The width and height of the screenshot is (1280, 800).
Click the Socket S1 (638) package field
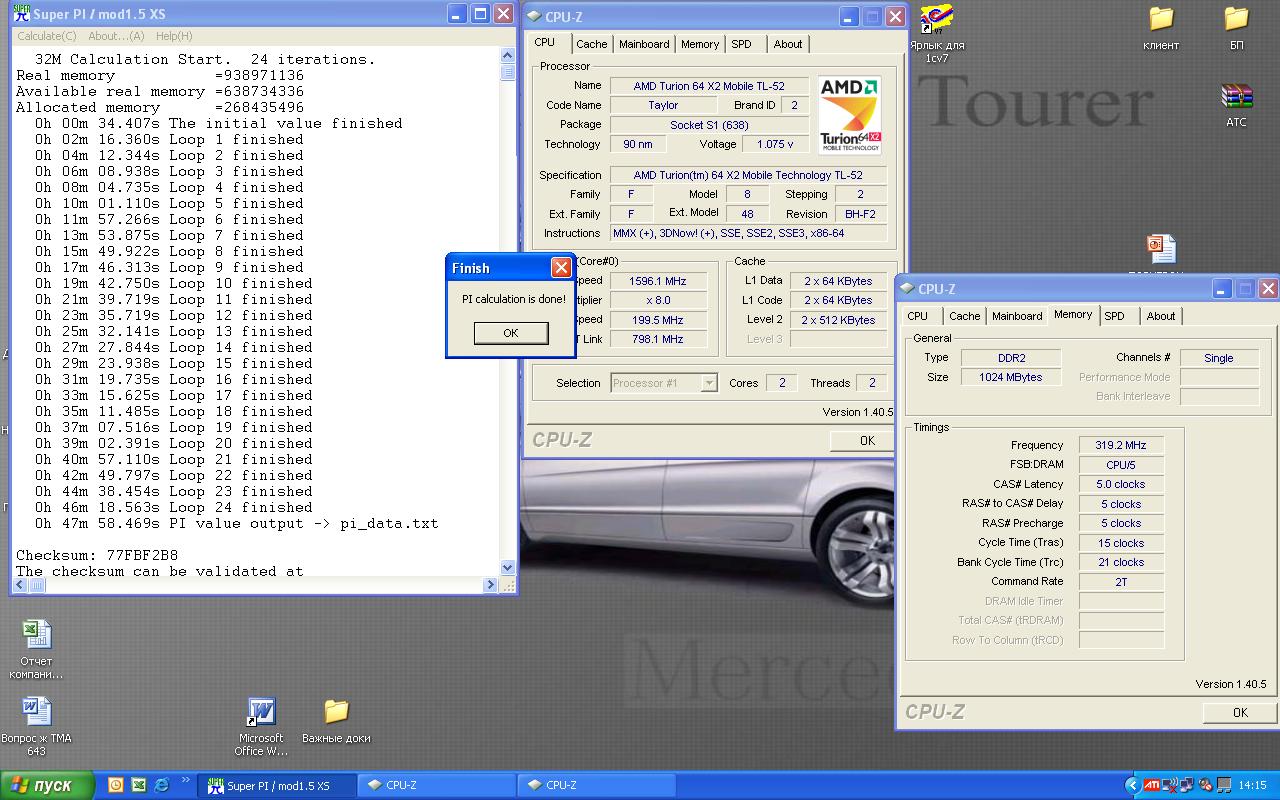pyautogui.click(x=709, y=125)
